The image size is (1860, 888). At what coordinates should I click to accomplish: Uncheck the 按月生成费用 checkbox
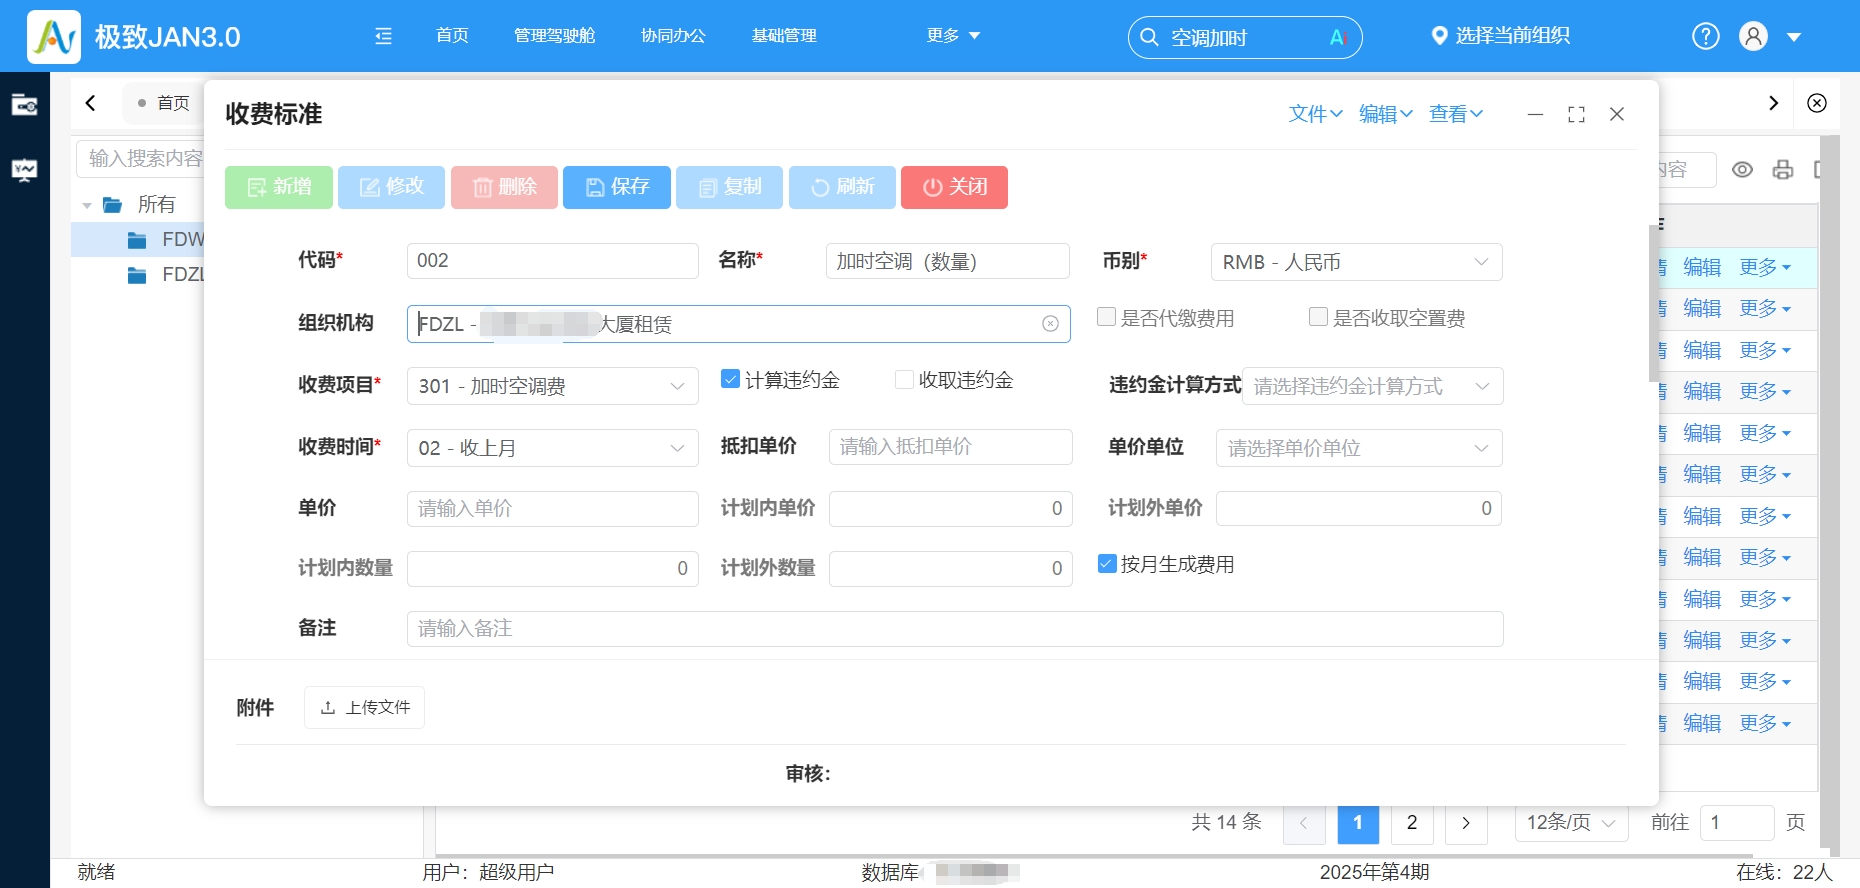pos(1106,564)
